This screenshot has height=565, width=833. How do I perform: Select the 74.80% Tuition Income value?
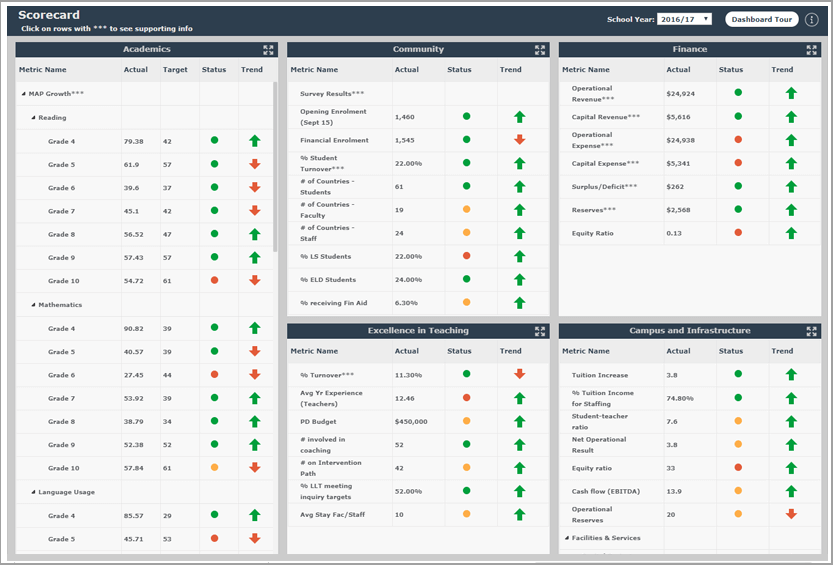coord(680,398)
